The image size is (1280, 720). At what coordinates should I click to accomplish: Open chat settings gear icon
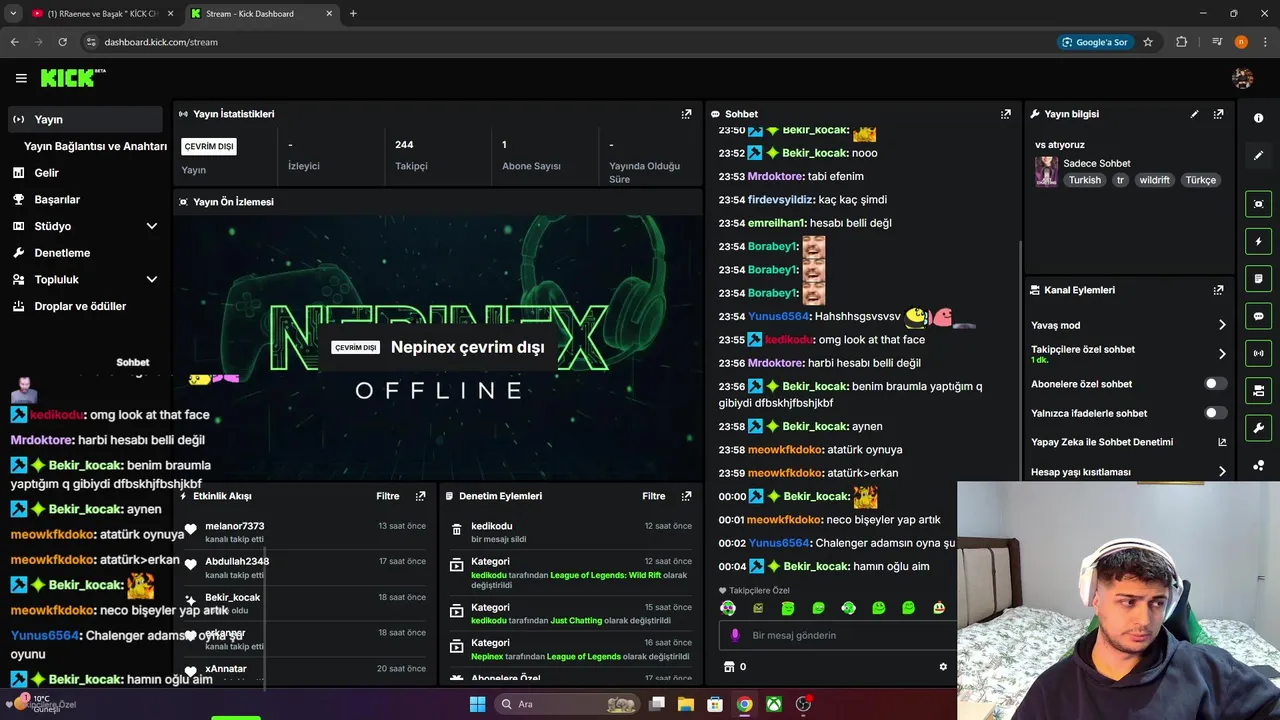pos(942,667)
